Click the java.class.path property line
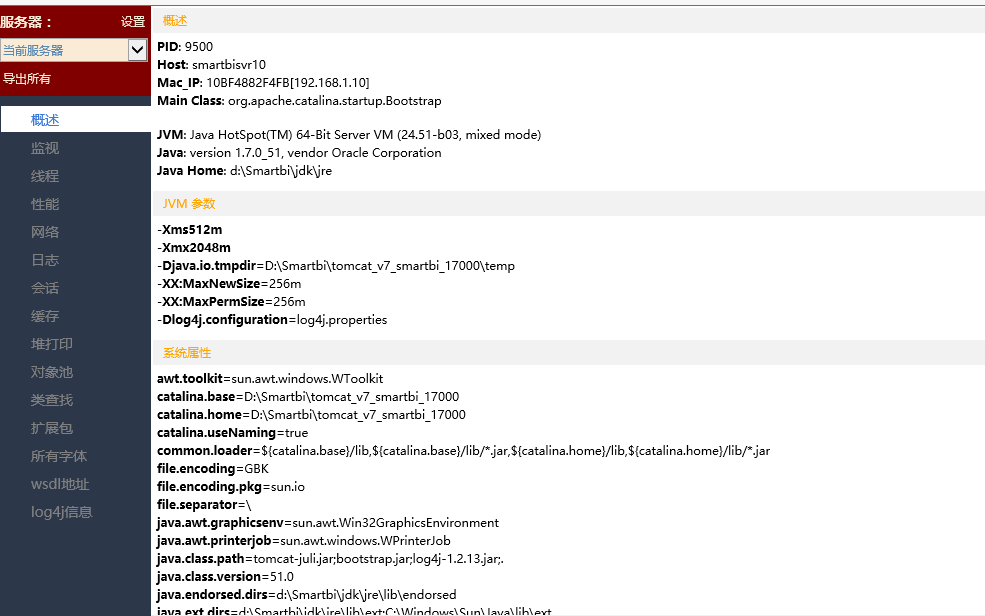 [x=330, y=559]
